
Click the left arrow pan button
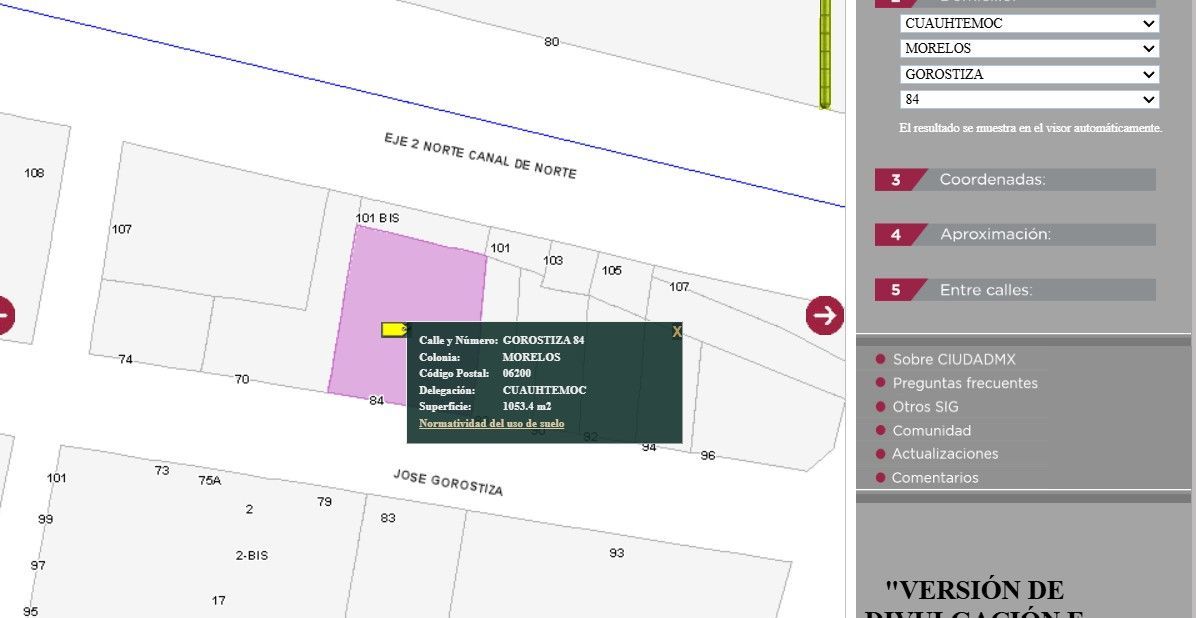(4, 316)
